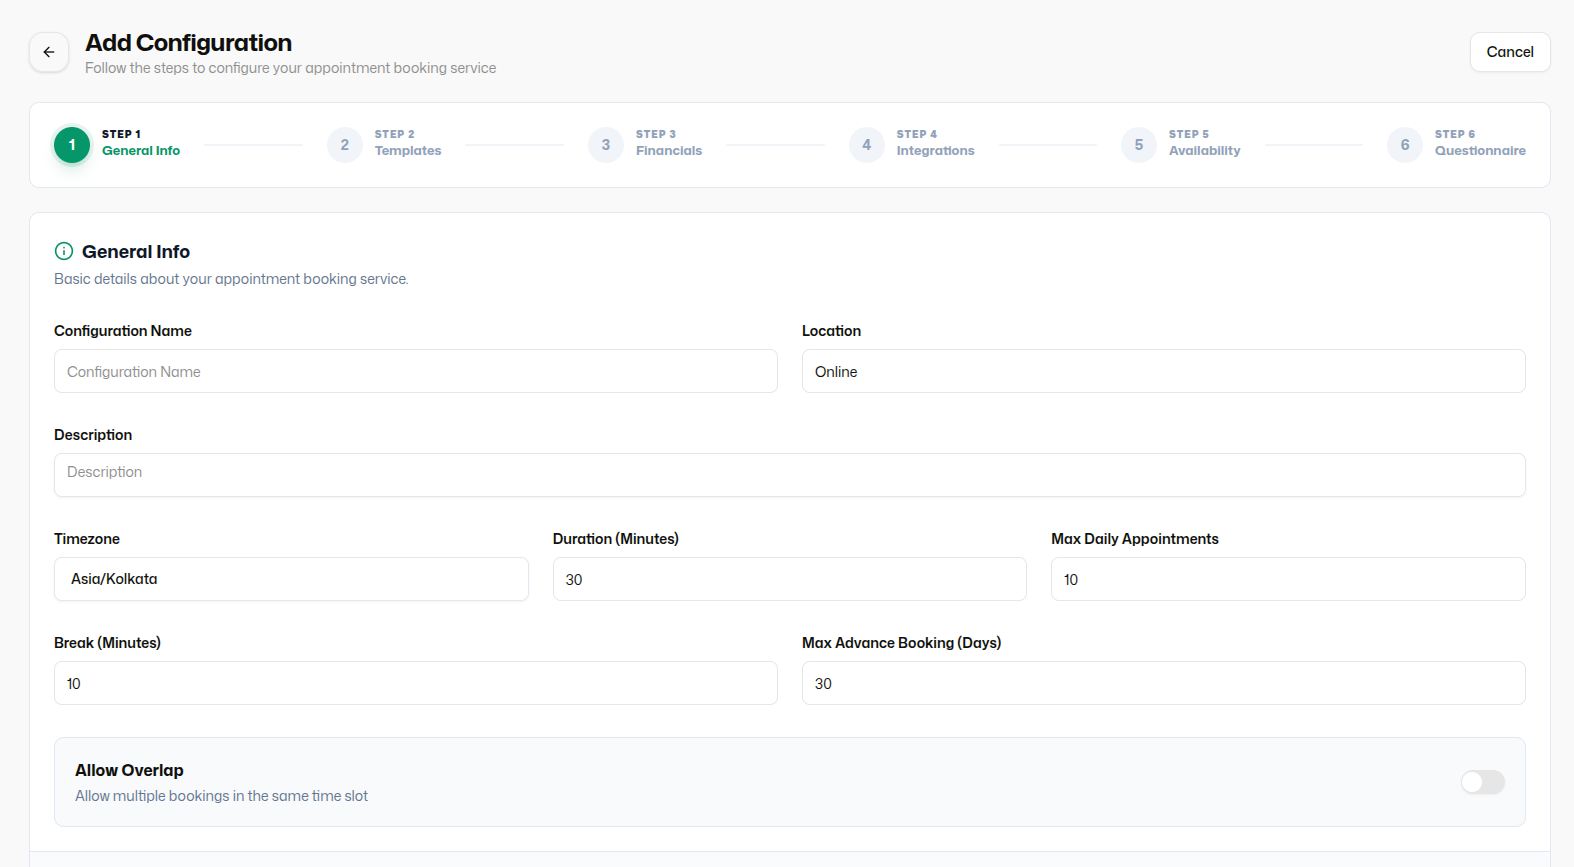Go to the Availability step label
The width and height of the screenshot is (1574, 867).
pos(1204,151)
